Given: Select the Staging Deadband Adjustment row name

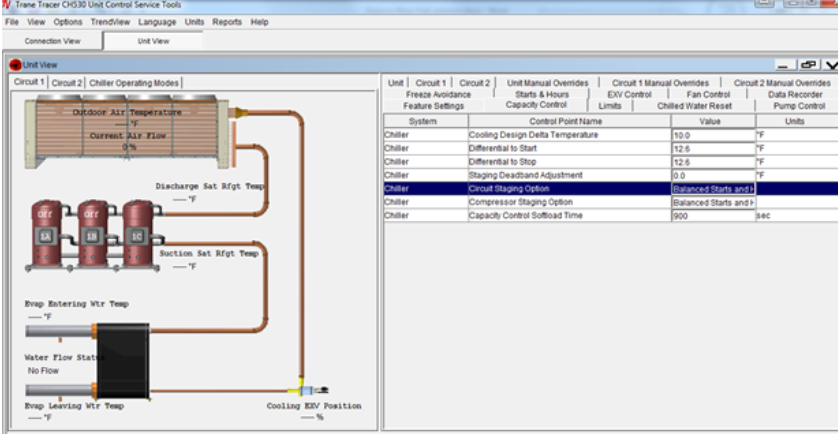Looking at the screenshot, I should tap(525, 175).
